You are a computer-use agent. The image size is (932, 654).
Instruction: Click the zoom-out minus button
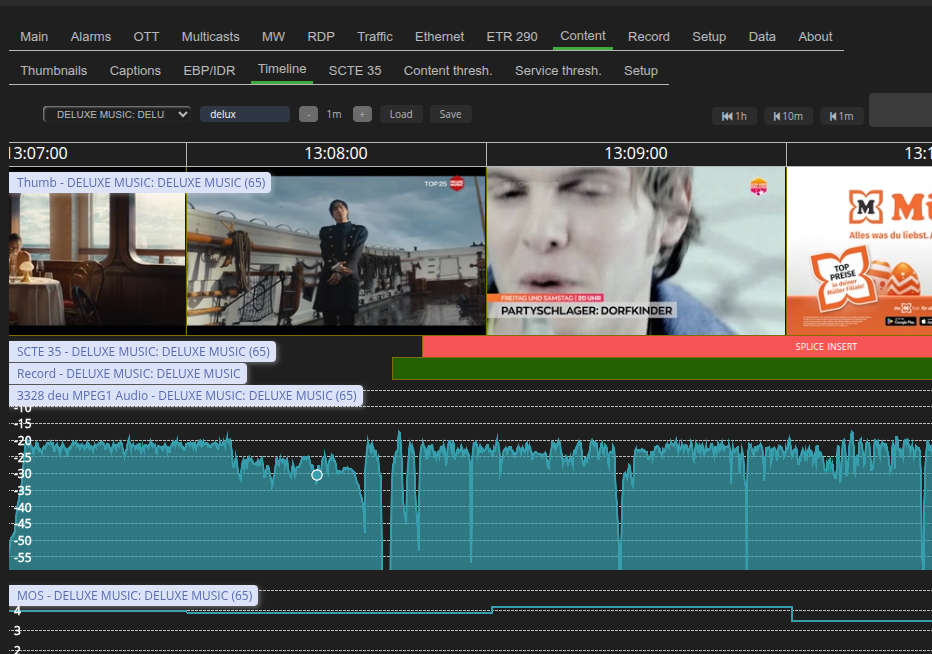(309, 114)
